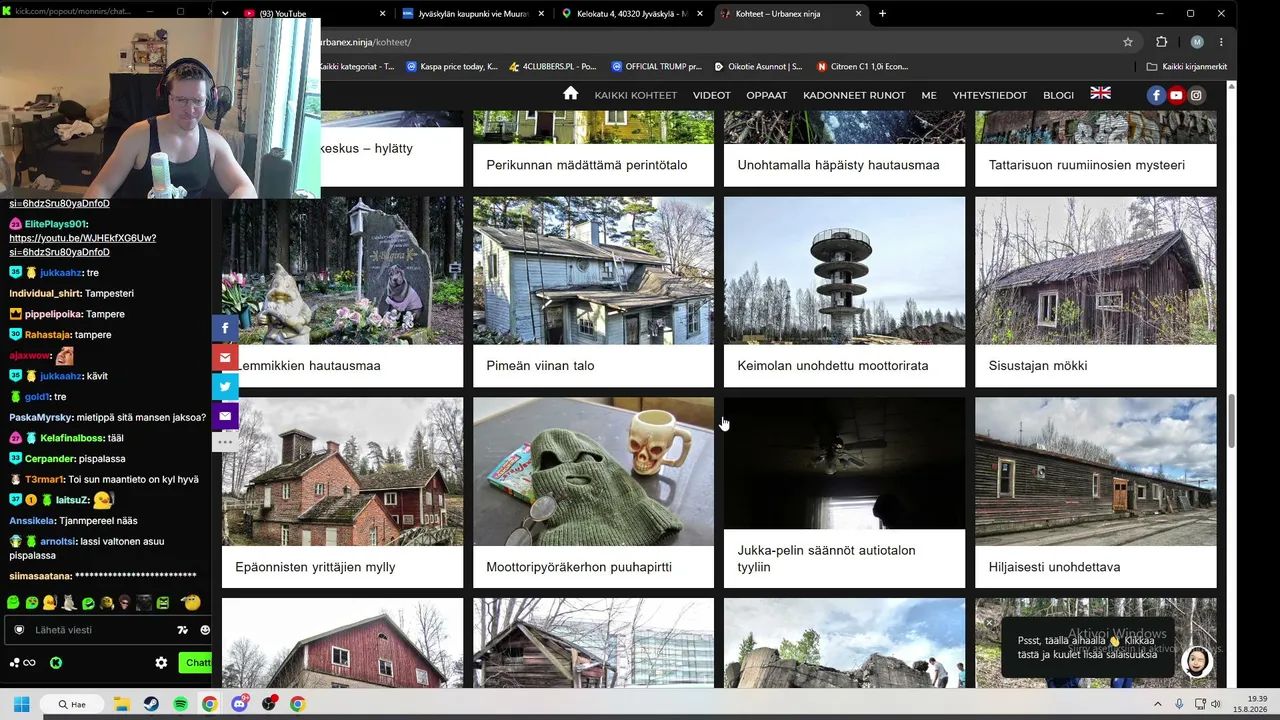Open Sisustajan mökki link
1280x720 pixels.
pos(1038,366)
